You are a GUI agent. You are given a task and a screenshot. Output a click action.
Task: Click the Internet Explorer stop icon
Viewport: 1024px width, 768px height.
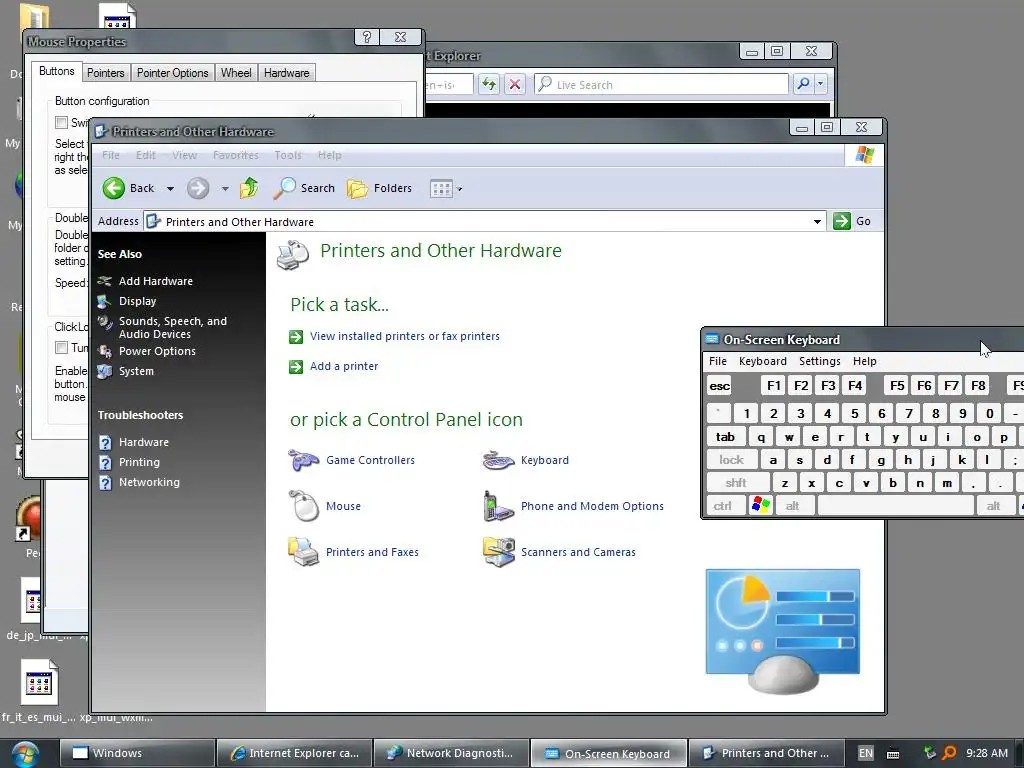point(515,84)
